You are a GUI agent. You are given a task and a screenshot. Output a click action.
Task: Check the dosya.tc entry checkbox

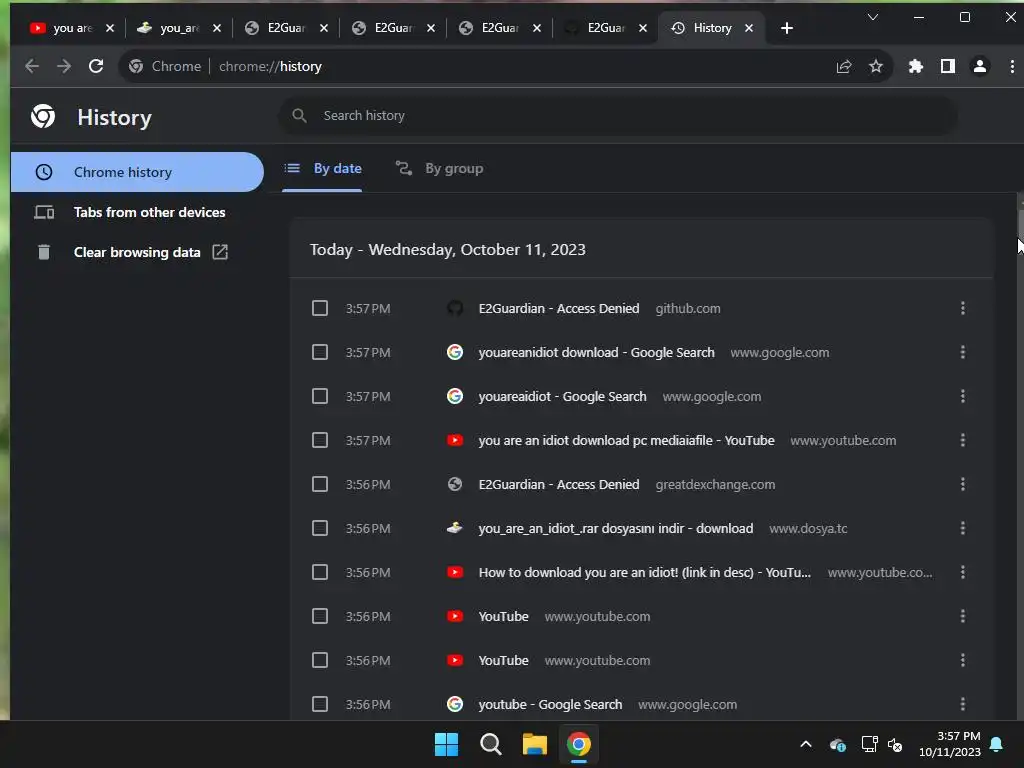coord(319,528)
